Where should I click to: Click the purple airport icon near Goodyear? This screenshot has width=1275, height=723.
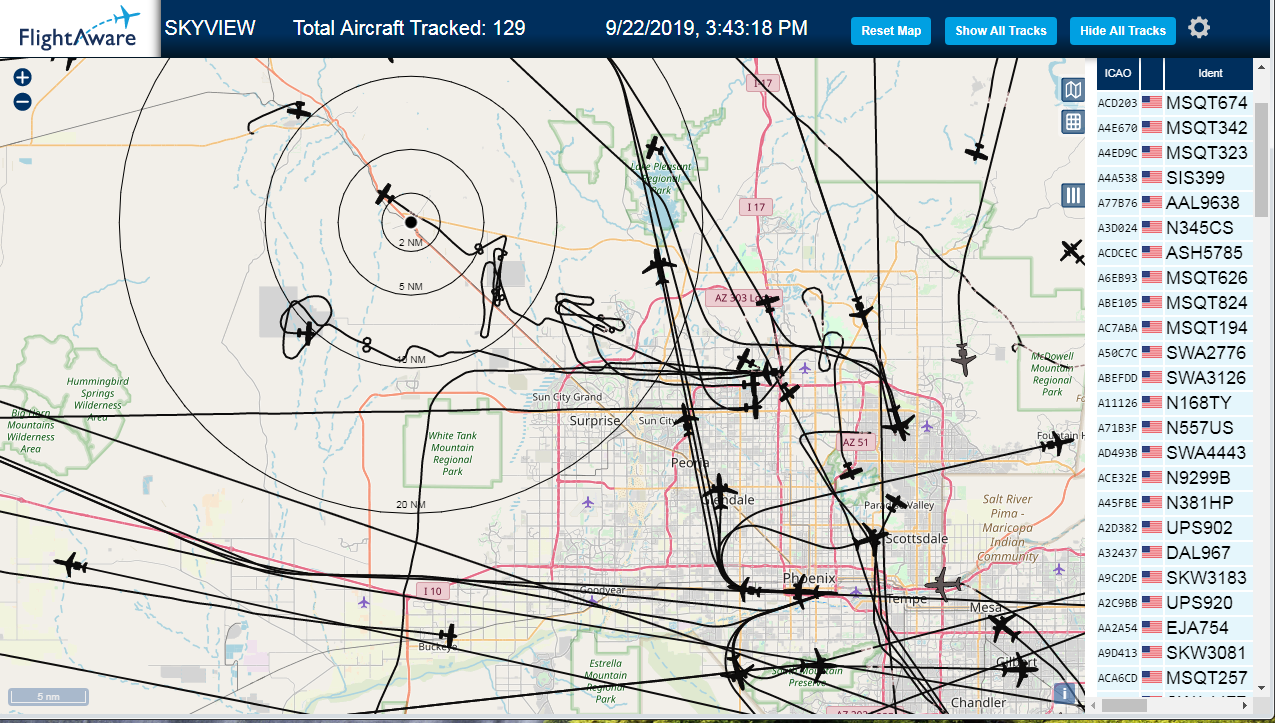593,599
